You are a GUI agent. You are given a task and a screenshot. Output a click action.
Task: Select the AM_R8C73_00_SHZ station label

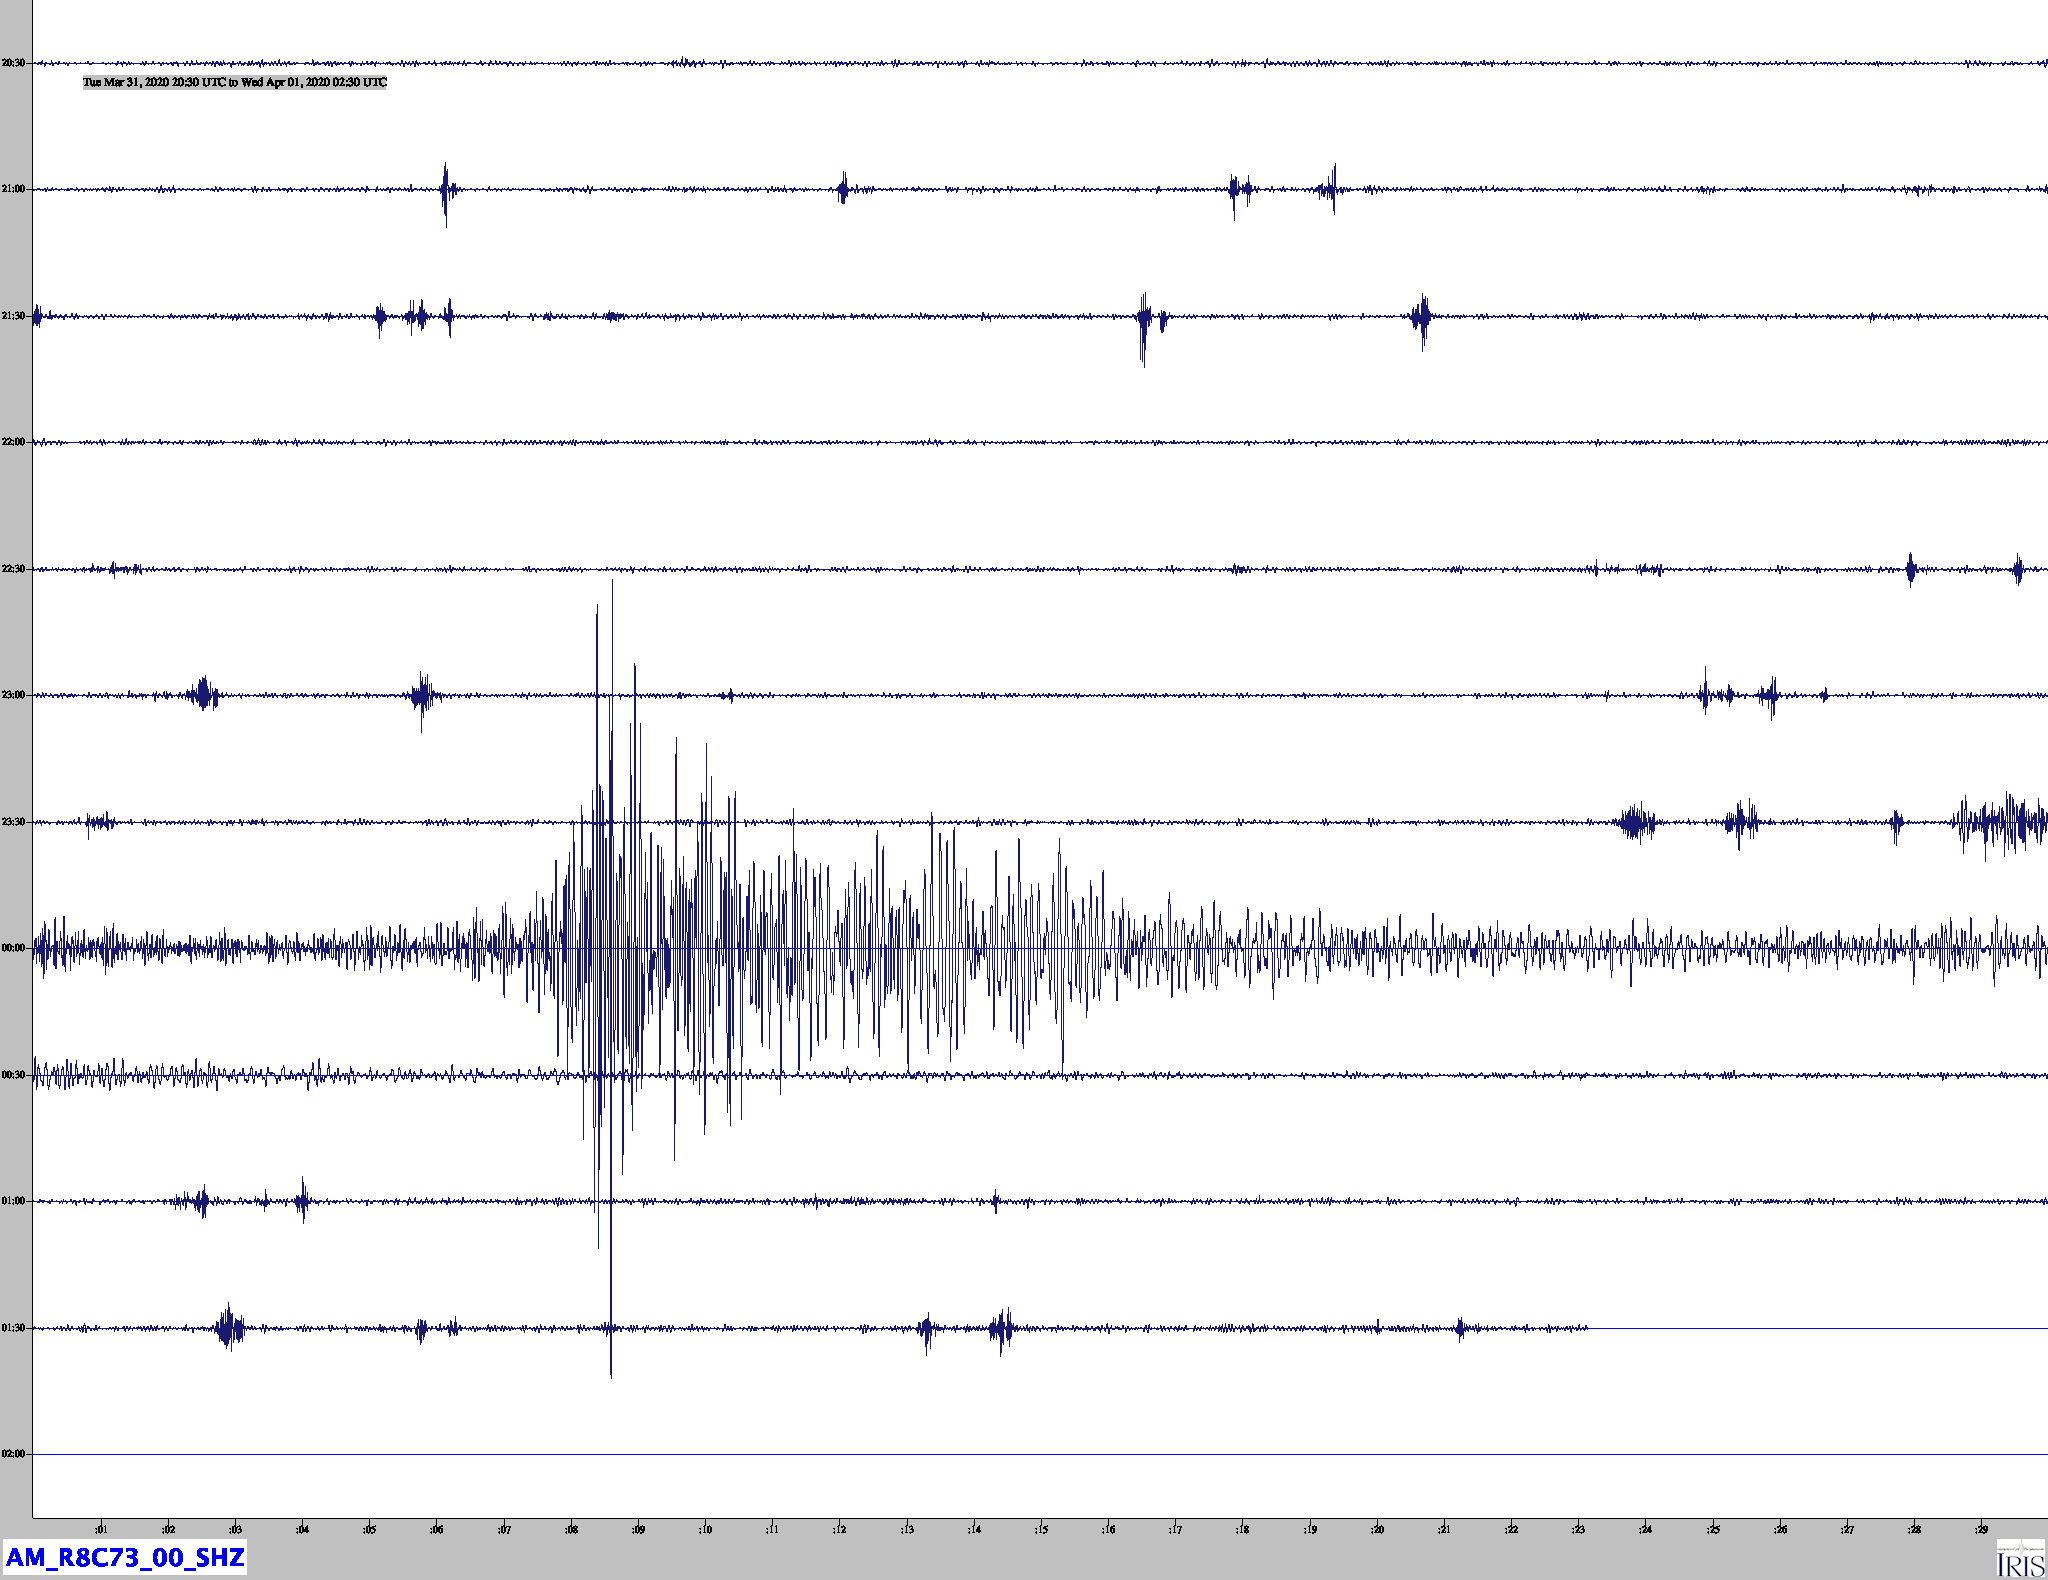coord(125,1557)
